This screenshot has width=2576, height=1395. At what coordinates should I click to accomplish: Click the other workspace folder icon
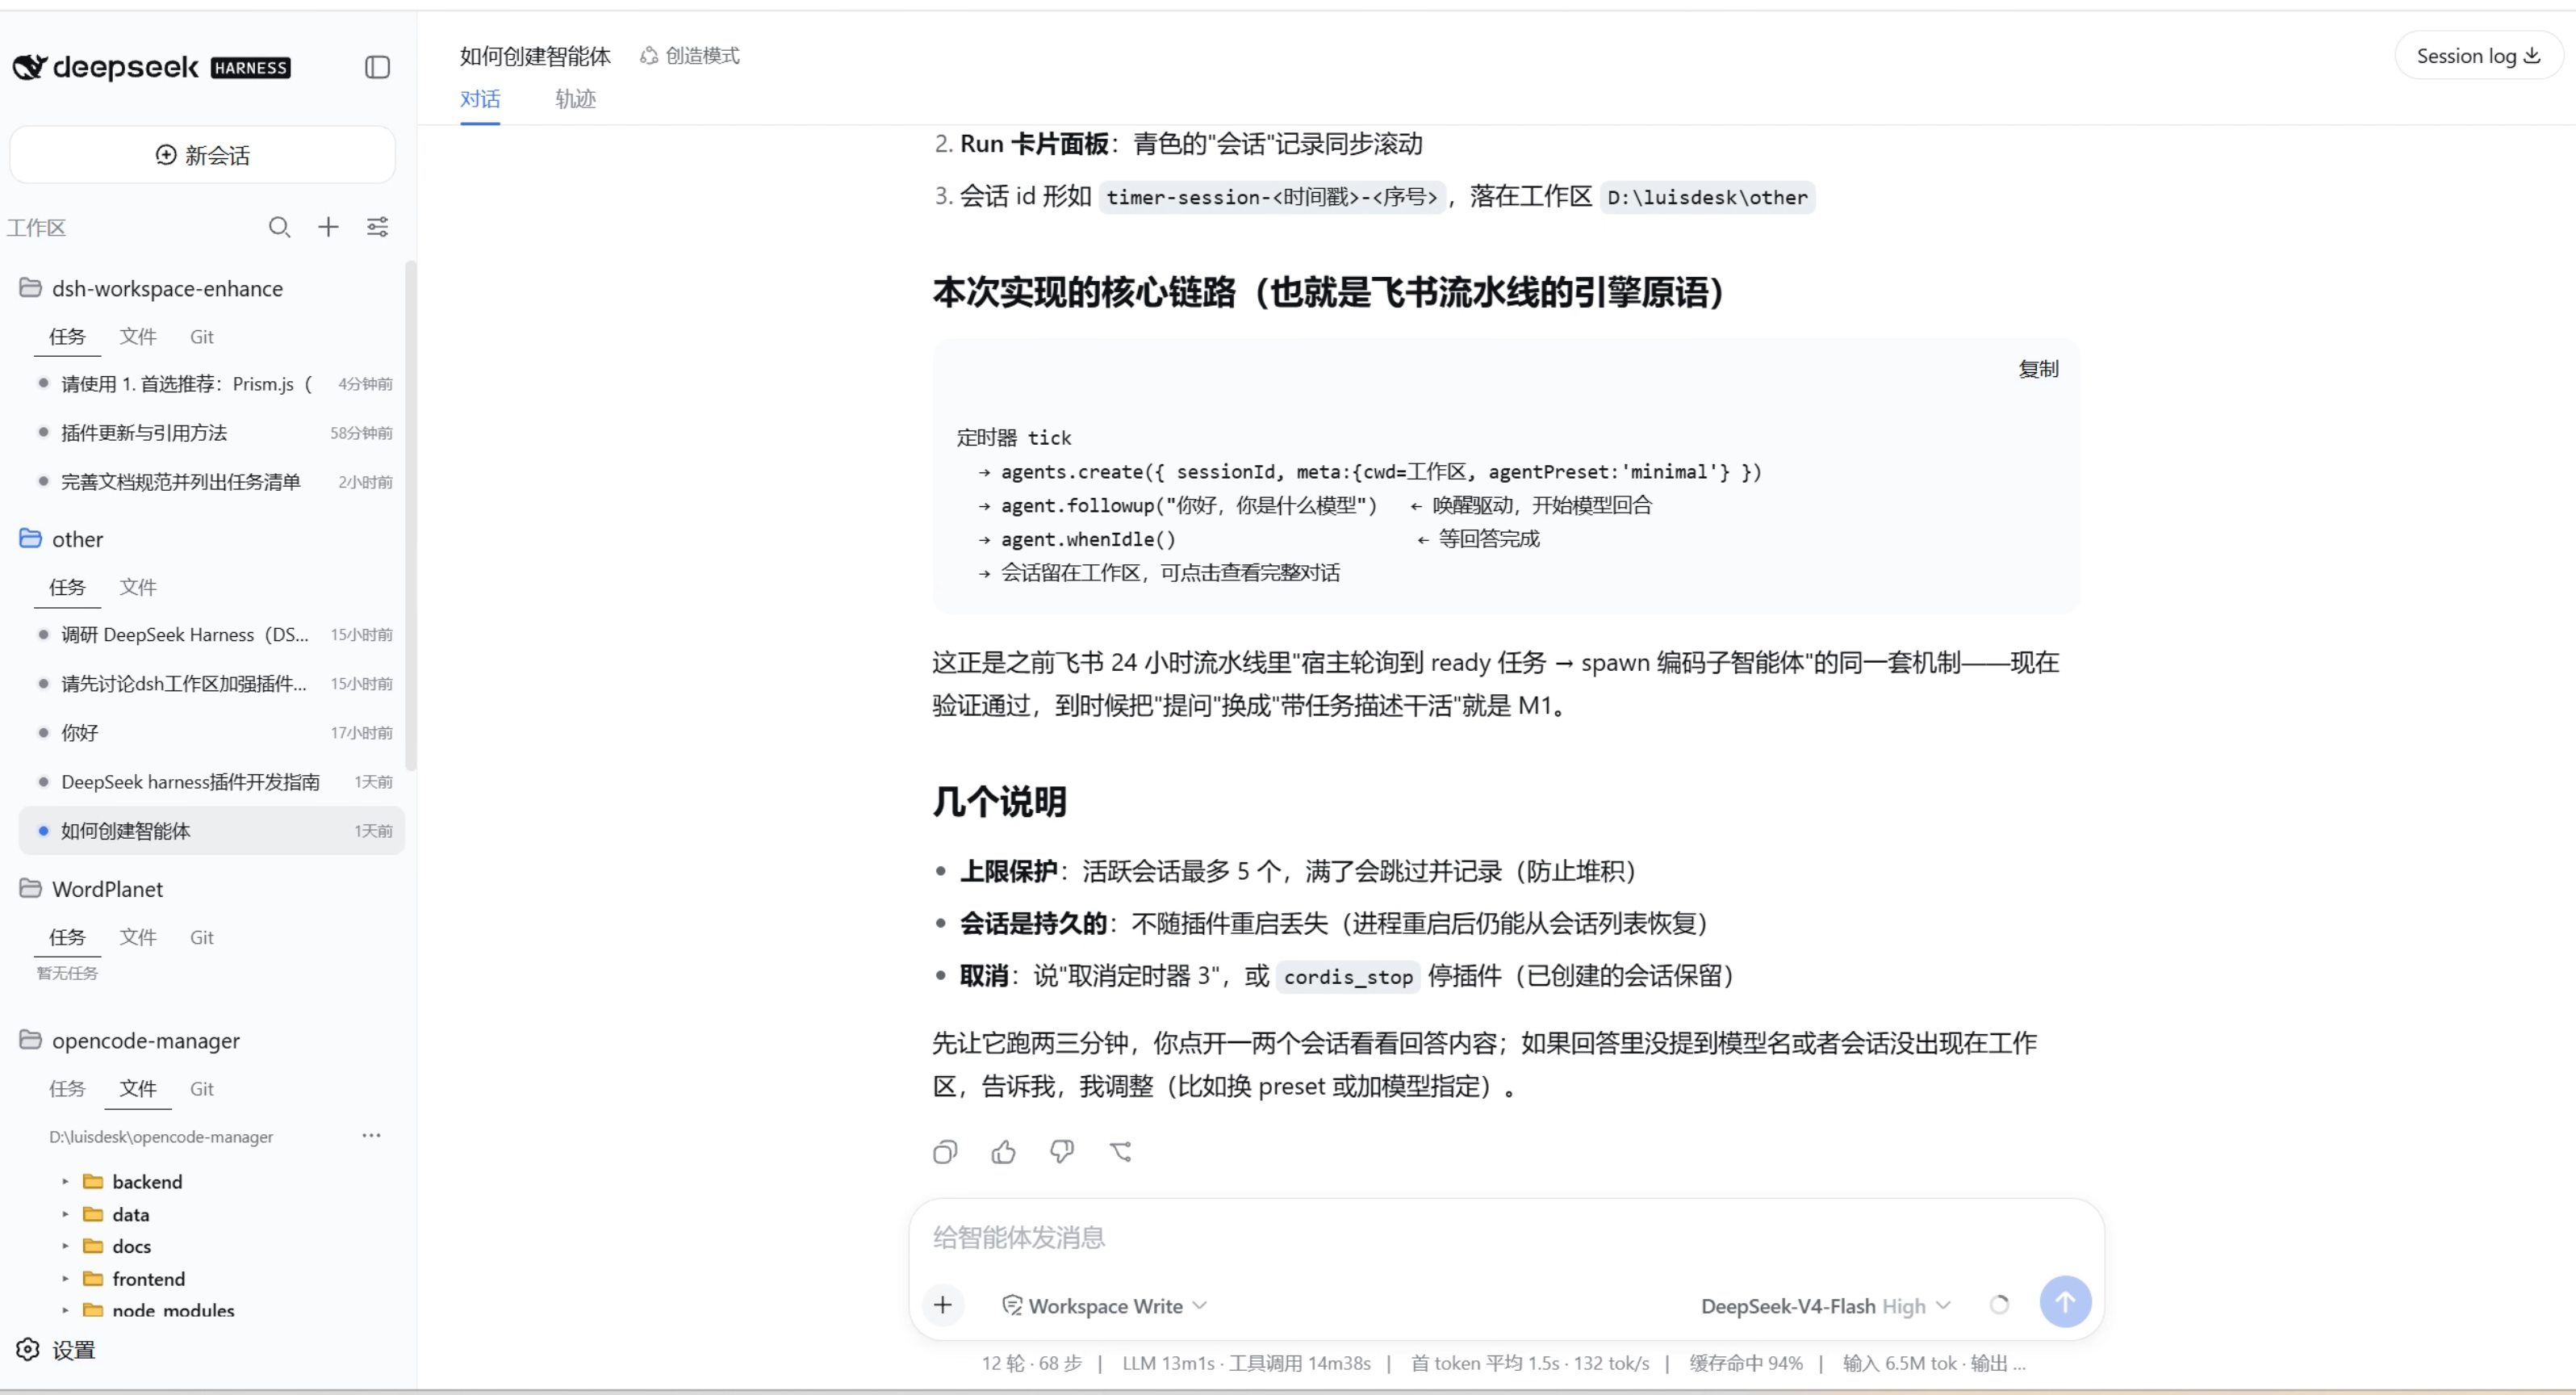31,538
